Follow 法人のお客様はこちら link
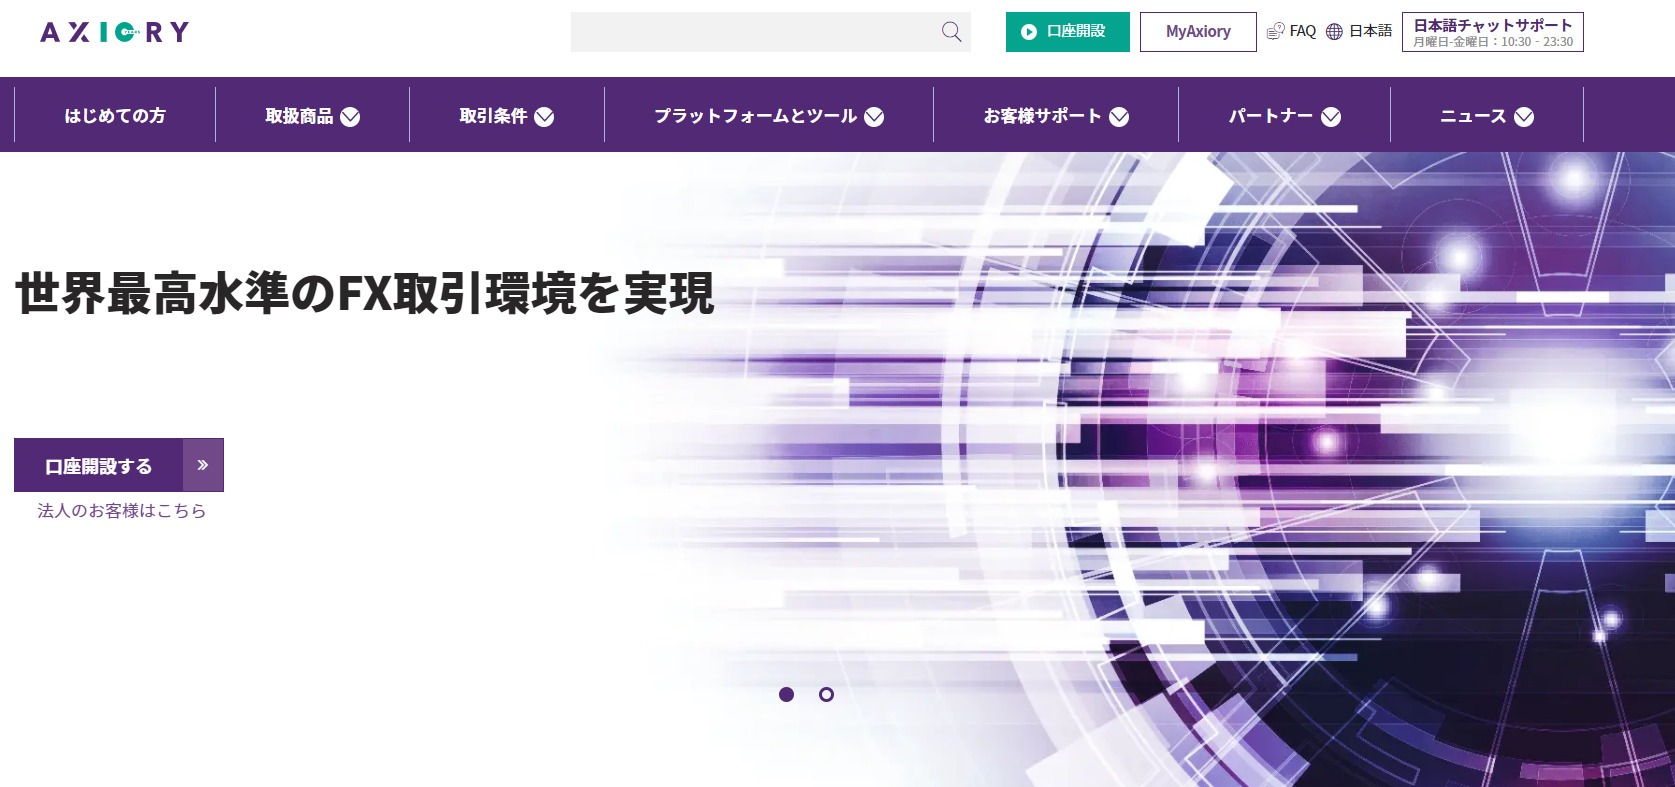The width and height of the screenshot is (1675, 787). pyautogui.click(x=122, y=511)
